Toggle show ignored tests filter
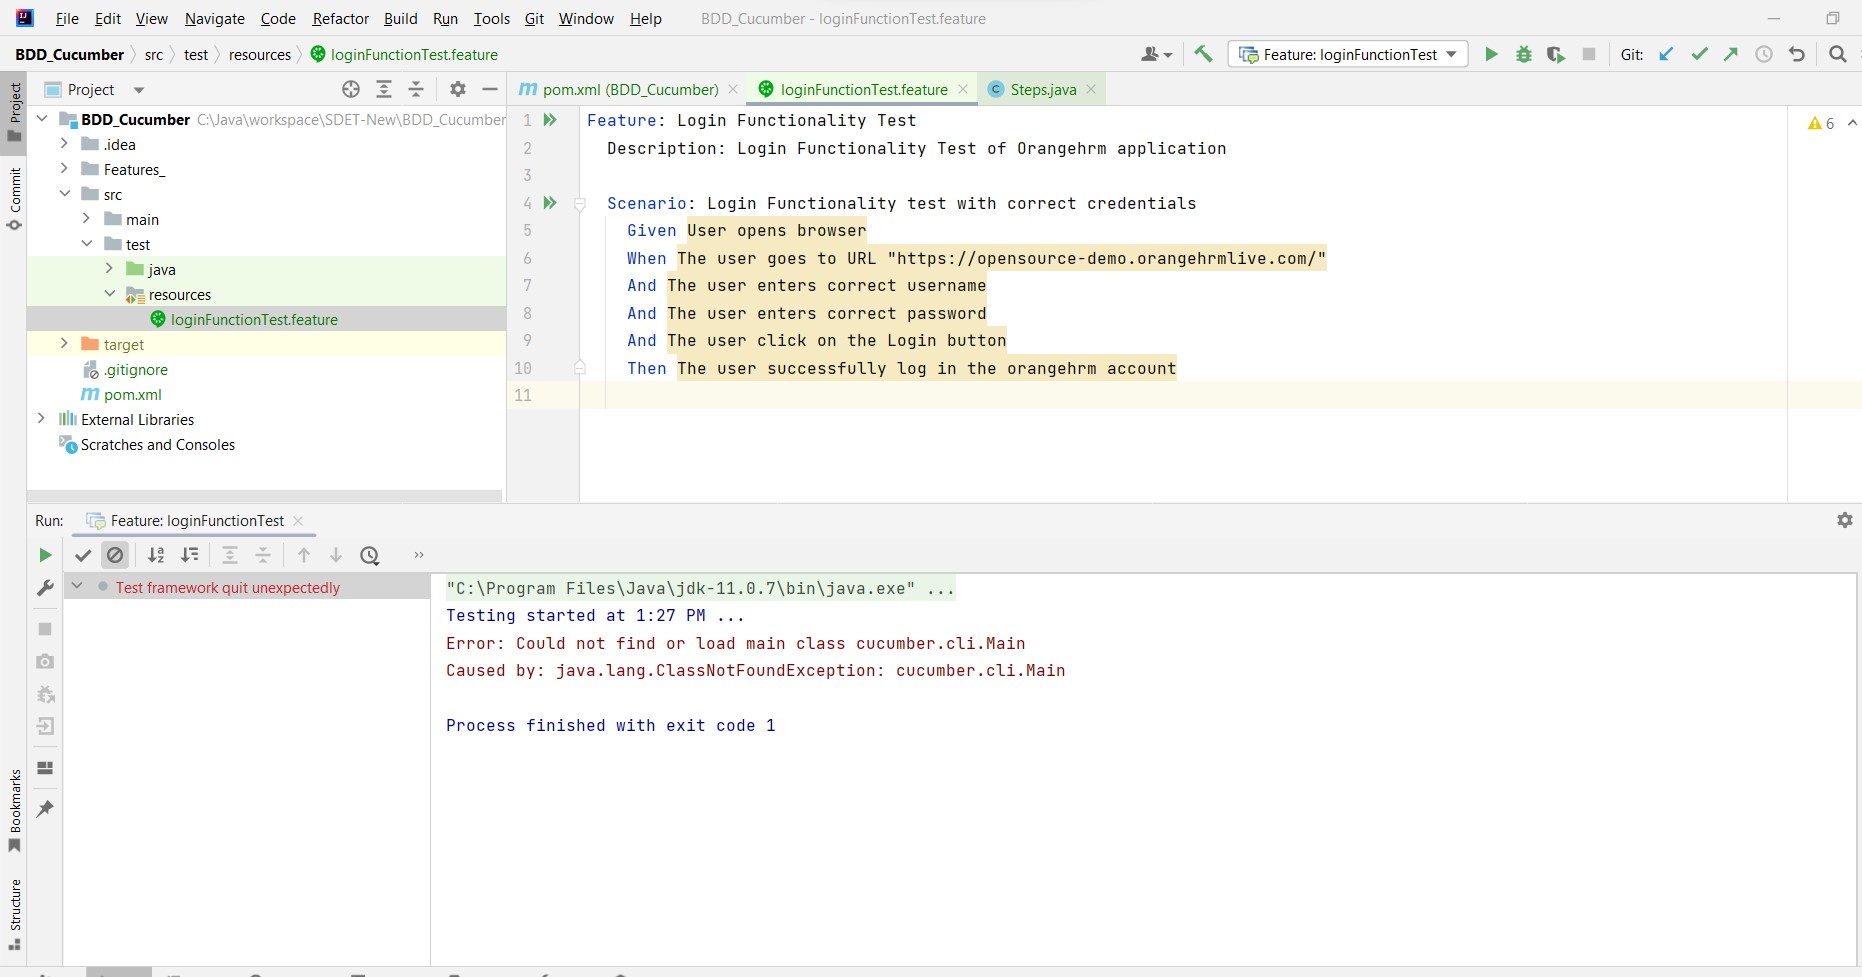Viewport: 1862px width, 977px height. (x=116, y=555)
